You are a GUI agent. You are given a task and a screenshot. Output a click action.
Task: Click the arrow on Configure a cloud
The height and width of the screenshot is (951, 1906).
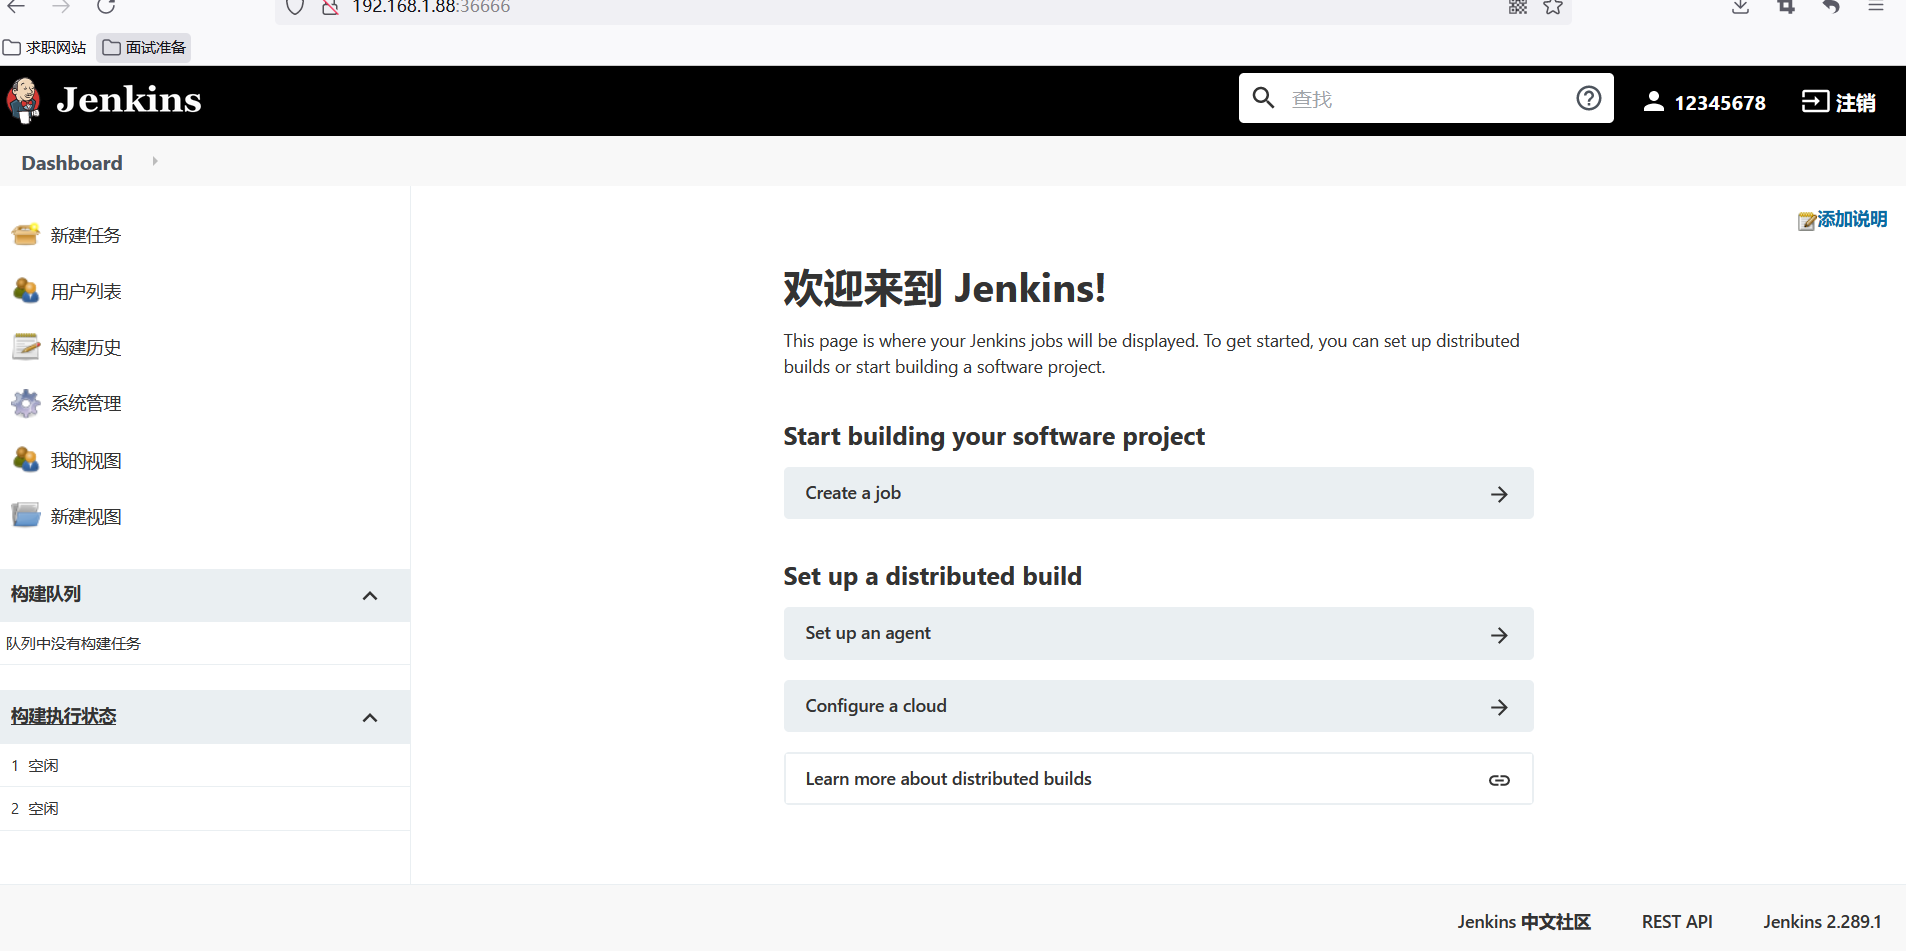[x=1499, y=707]
